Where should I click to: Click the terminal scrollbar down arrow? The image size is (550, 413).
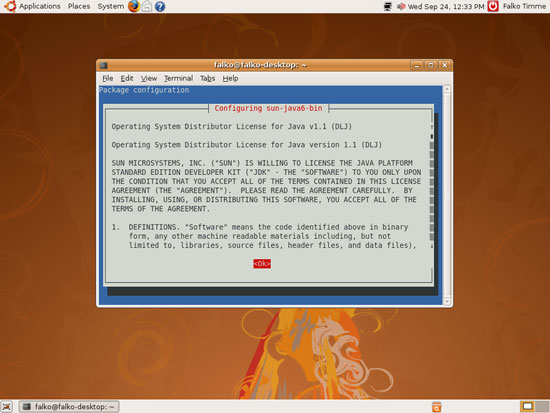447,301
